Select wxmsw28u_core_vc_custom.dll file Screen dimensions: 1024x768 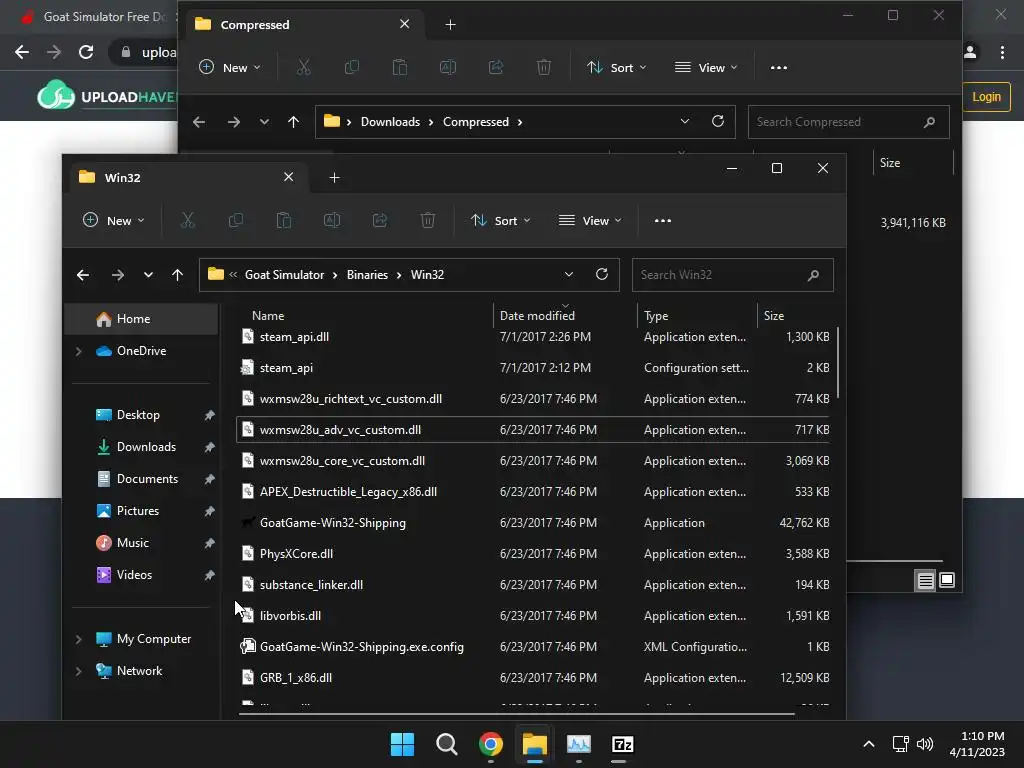point(533,461)
